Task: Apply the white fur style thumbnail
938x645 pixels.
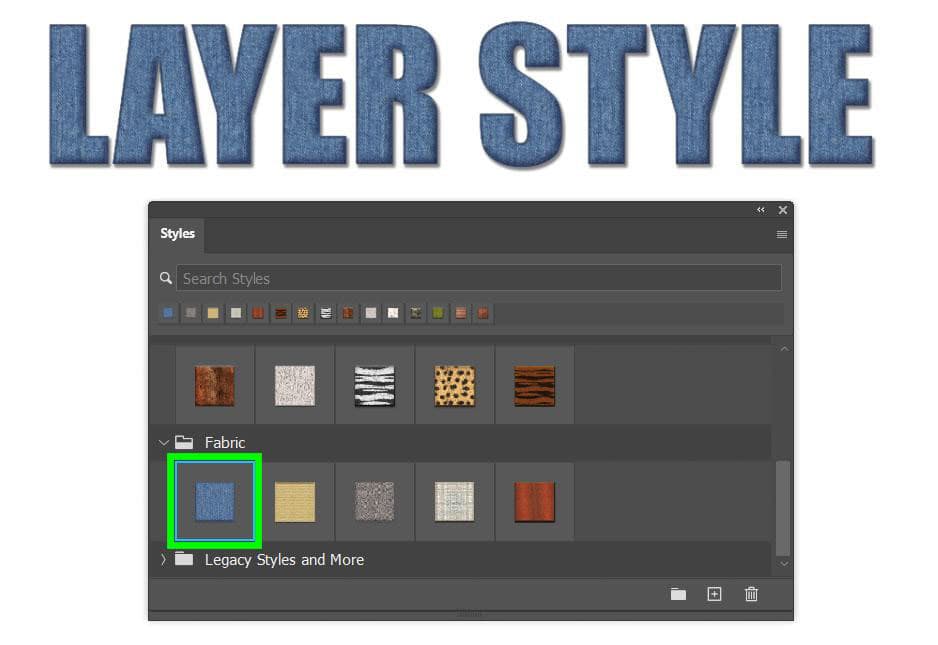Action: click(295, 385)
